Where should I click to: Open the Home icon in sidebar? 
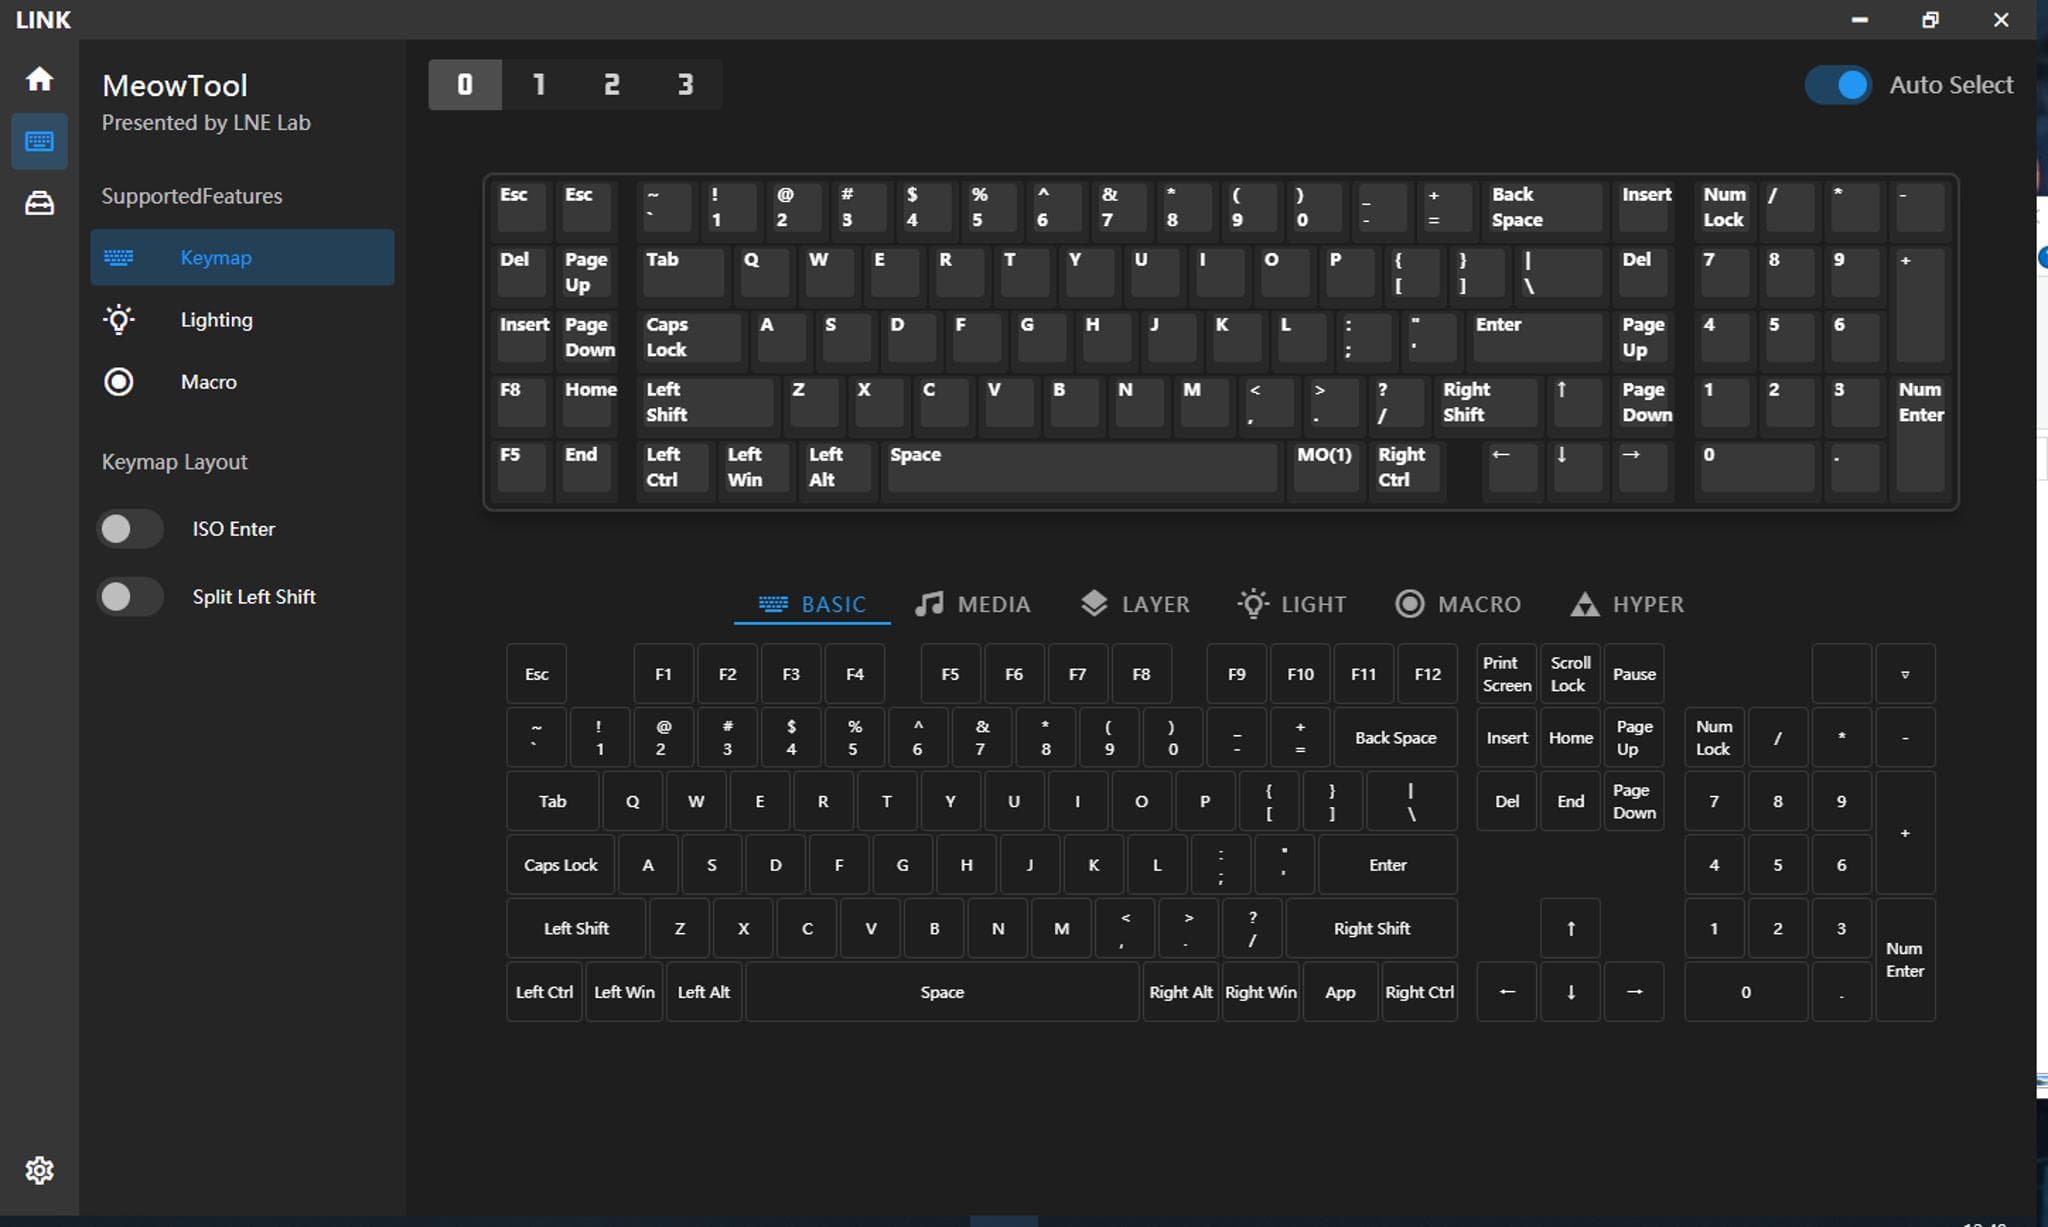click(x=39, y=79)
